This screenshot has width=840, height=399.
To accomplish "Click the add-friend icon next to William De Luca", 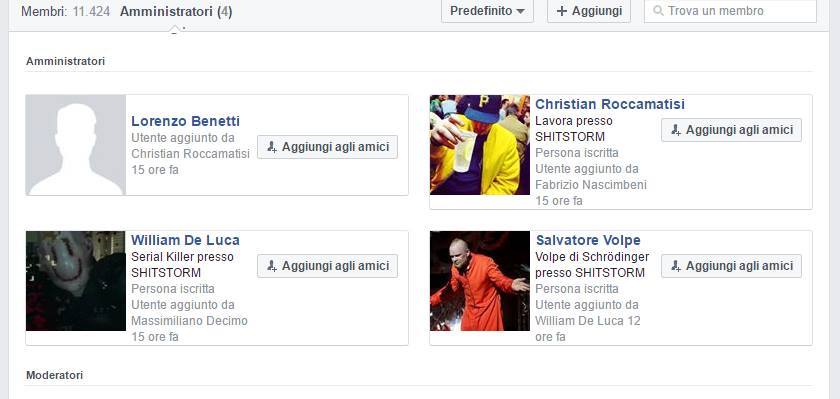I will 272,266.
